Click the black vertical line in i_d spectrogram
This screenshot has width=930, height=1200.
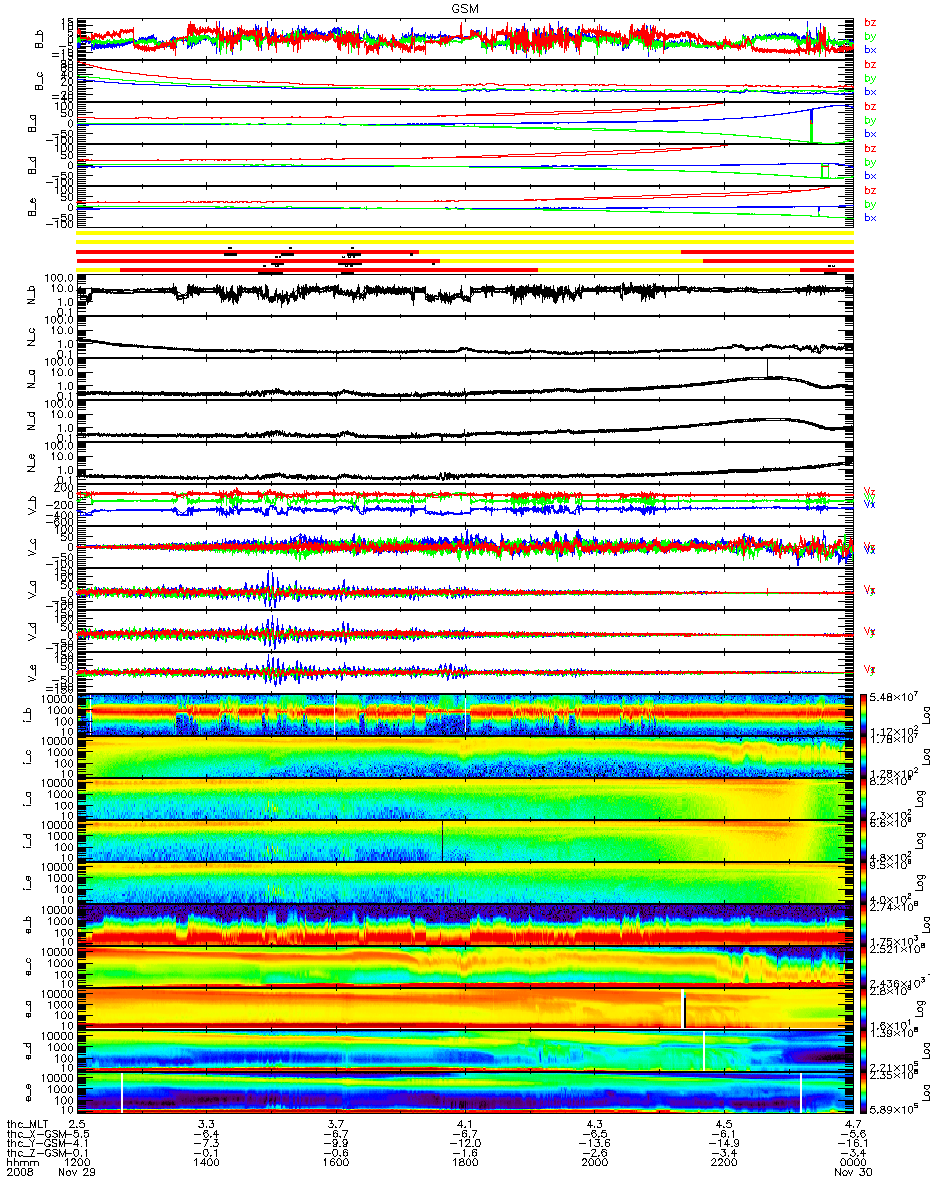click(x=442, y=841)
